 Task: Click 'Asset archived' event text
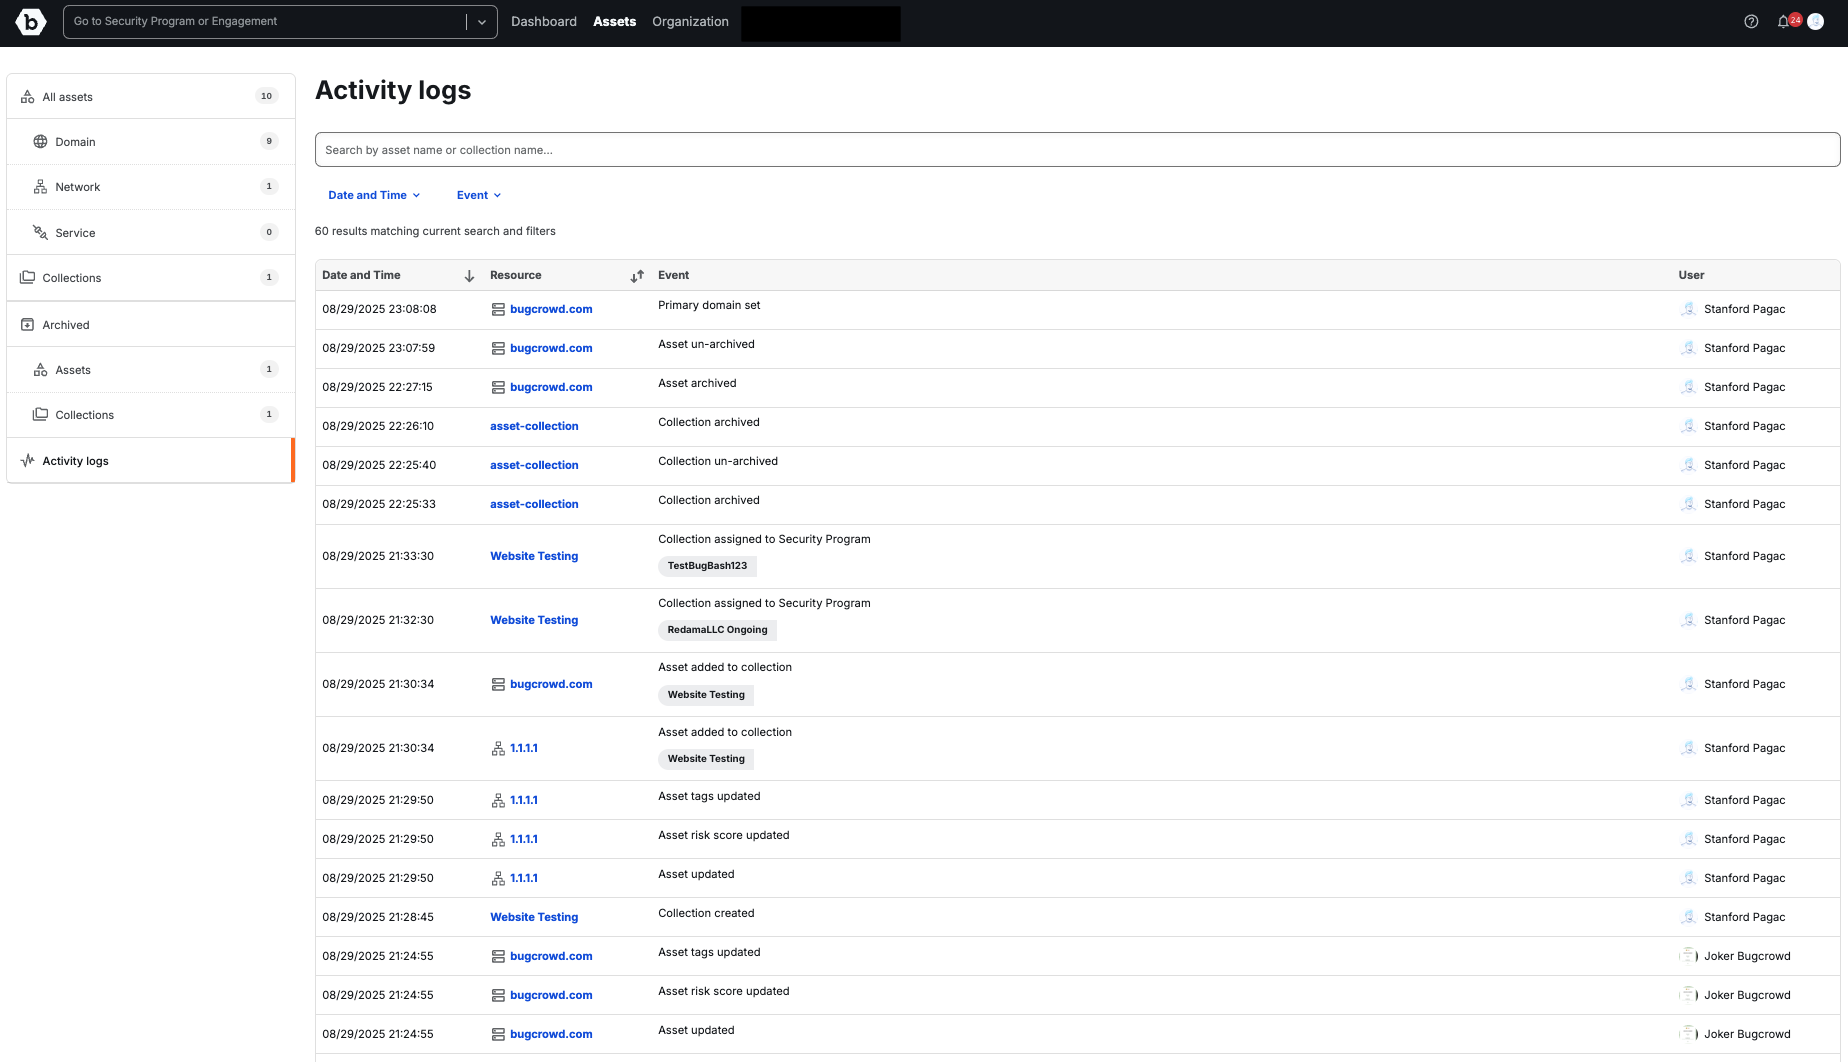coord(697,384)
